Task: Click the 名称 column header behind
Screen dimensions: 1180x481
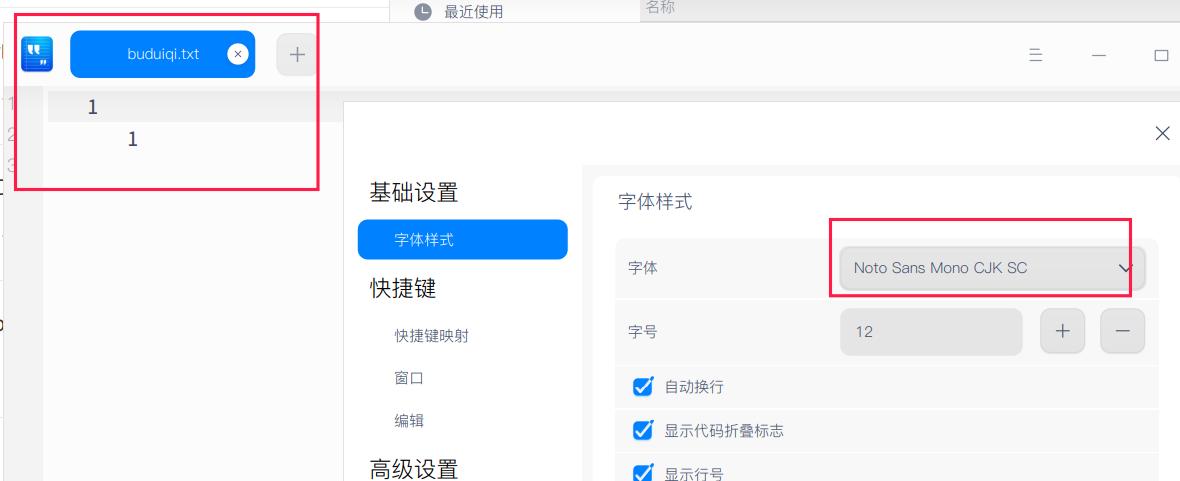Action: (660, 8)
